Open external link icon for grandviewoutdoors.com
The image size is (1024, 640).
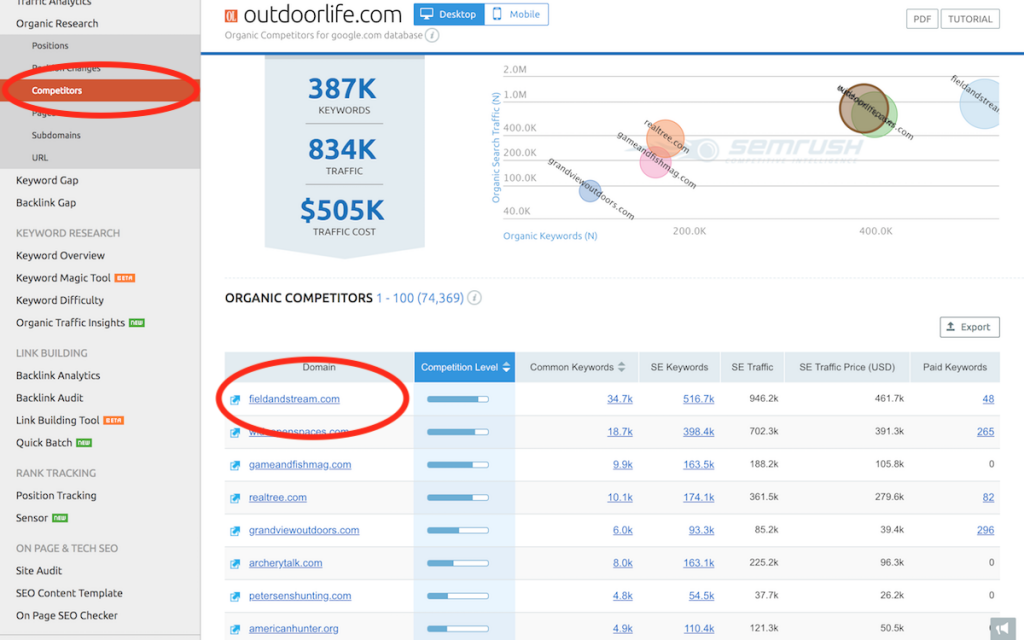(x=234, y=530)
